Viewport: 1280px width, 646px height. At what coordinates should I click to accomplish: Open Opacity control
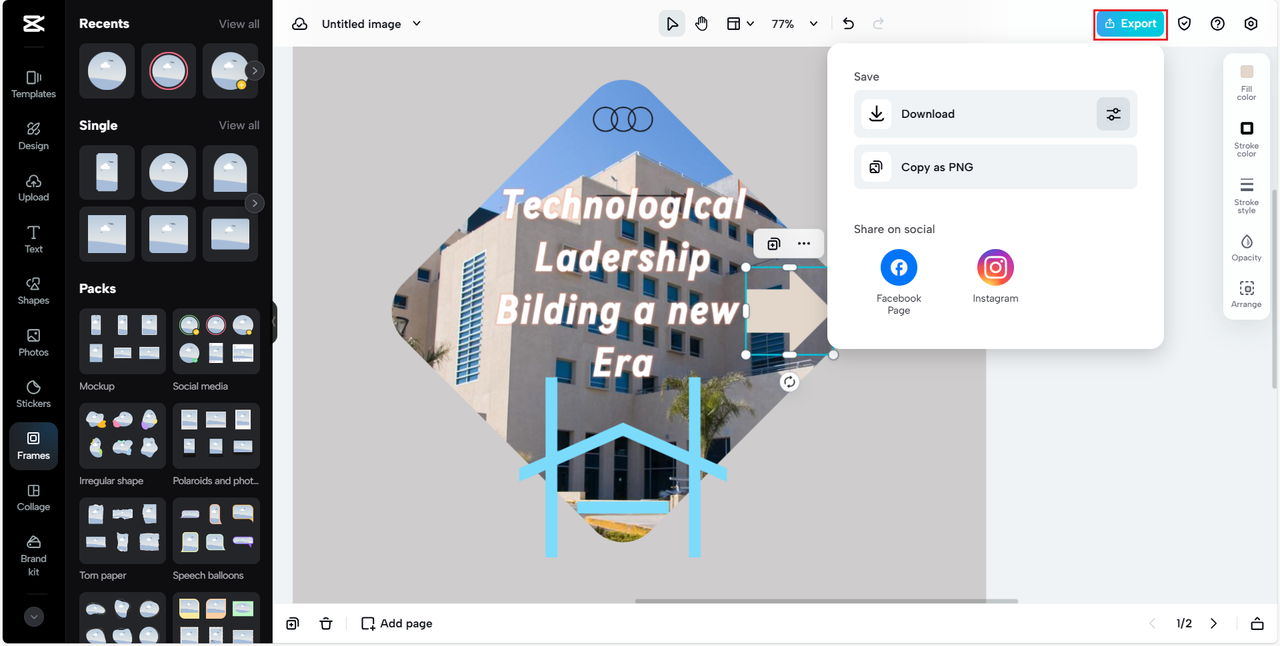(x=1246, y=248)
